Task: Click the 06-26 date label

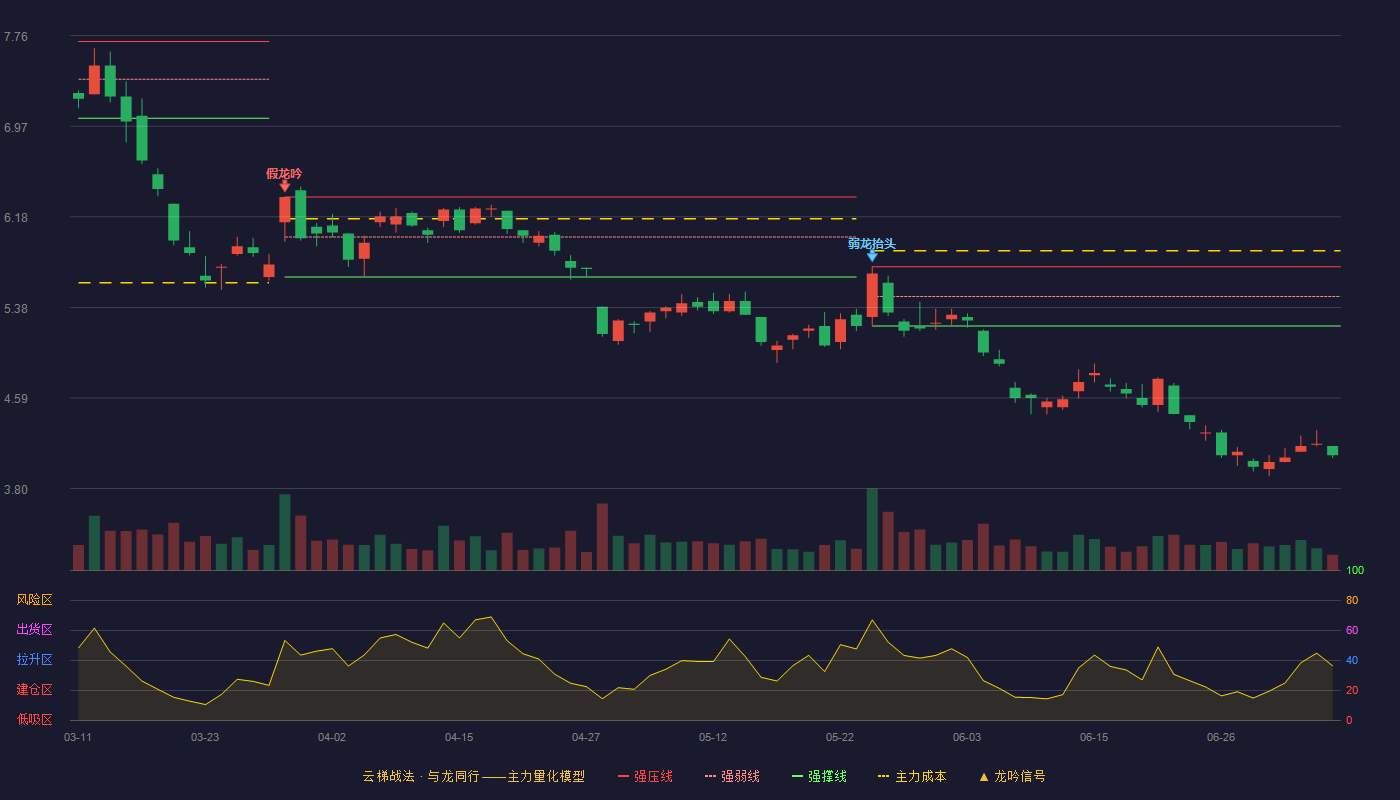Action: point(1221,737)
